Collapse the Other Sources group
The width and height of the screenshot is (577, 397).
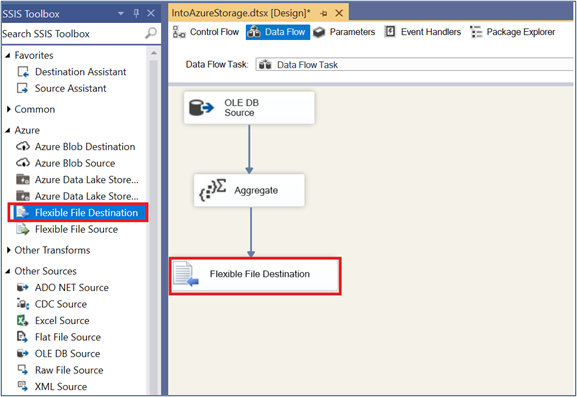pyautogui.click(x=8, y=271)
